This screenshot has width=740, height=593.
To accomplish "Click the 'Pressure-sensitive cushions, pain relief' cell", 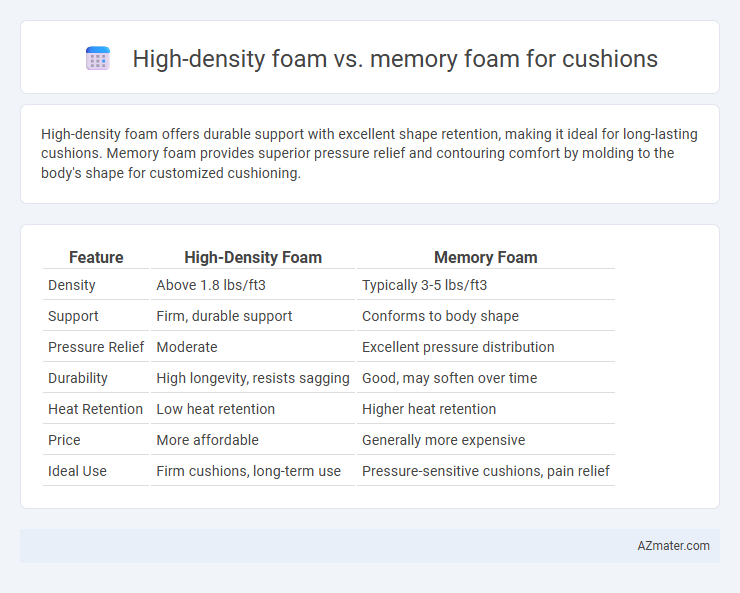I will click(486, 471).
